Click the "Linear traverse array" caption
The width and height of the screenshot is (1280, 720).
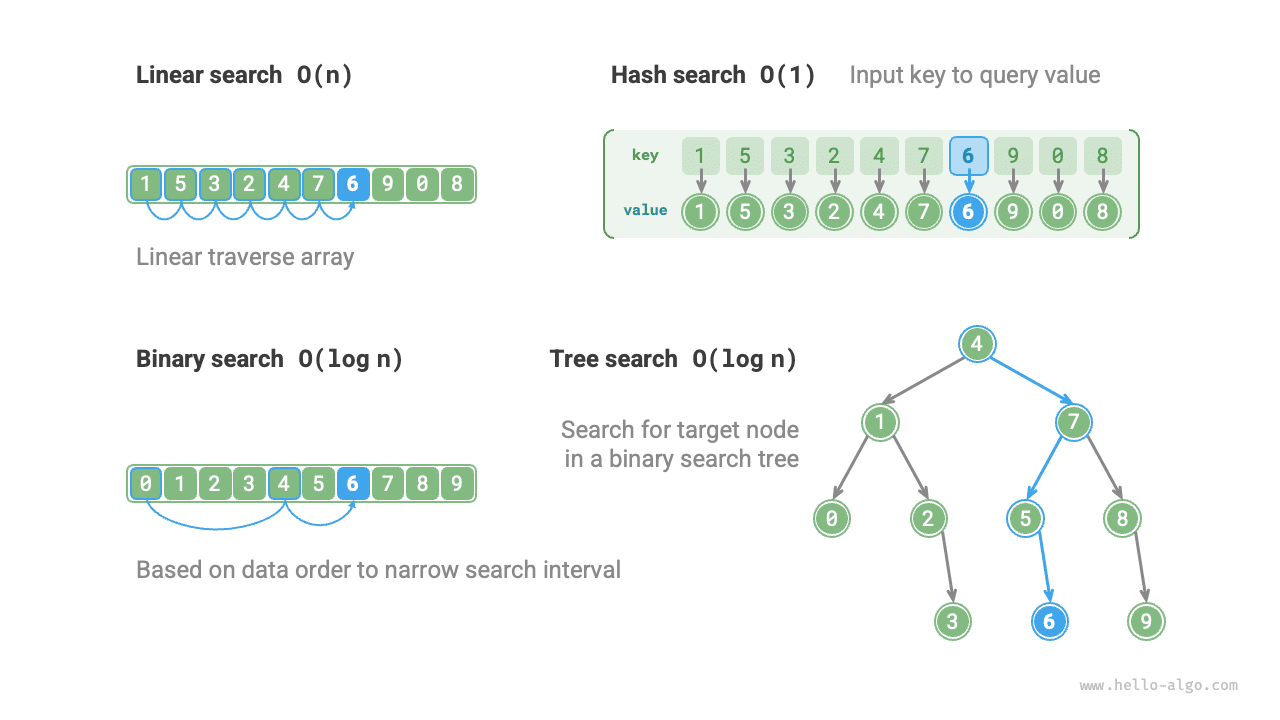245,257
